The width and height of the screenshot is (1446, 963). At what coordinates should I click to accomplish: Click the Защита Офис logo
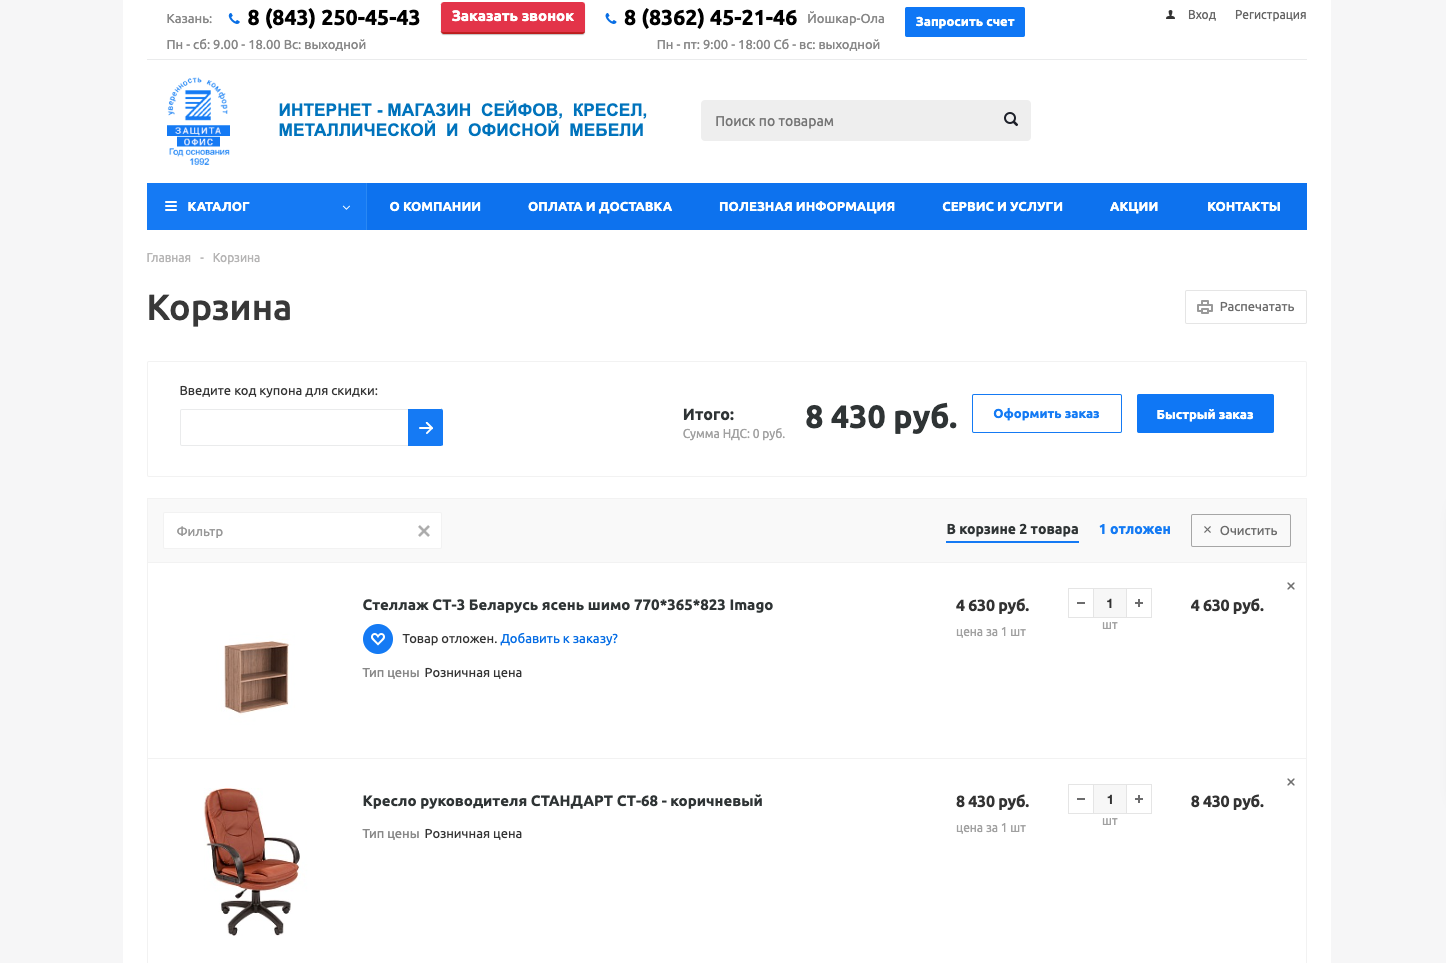199,121
